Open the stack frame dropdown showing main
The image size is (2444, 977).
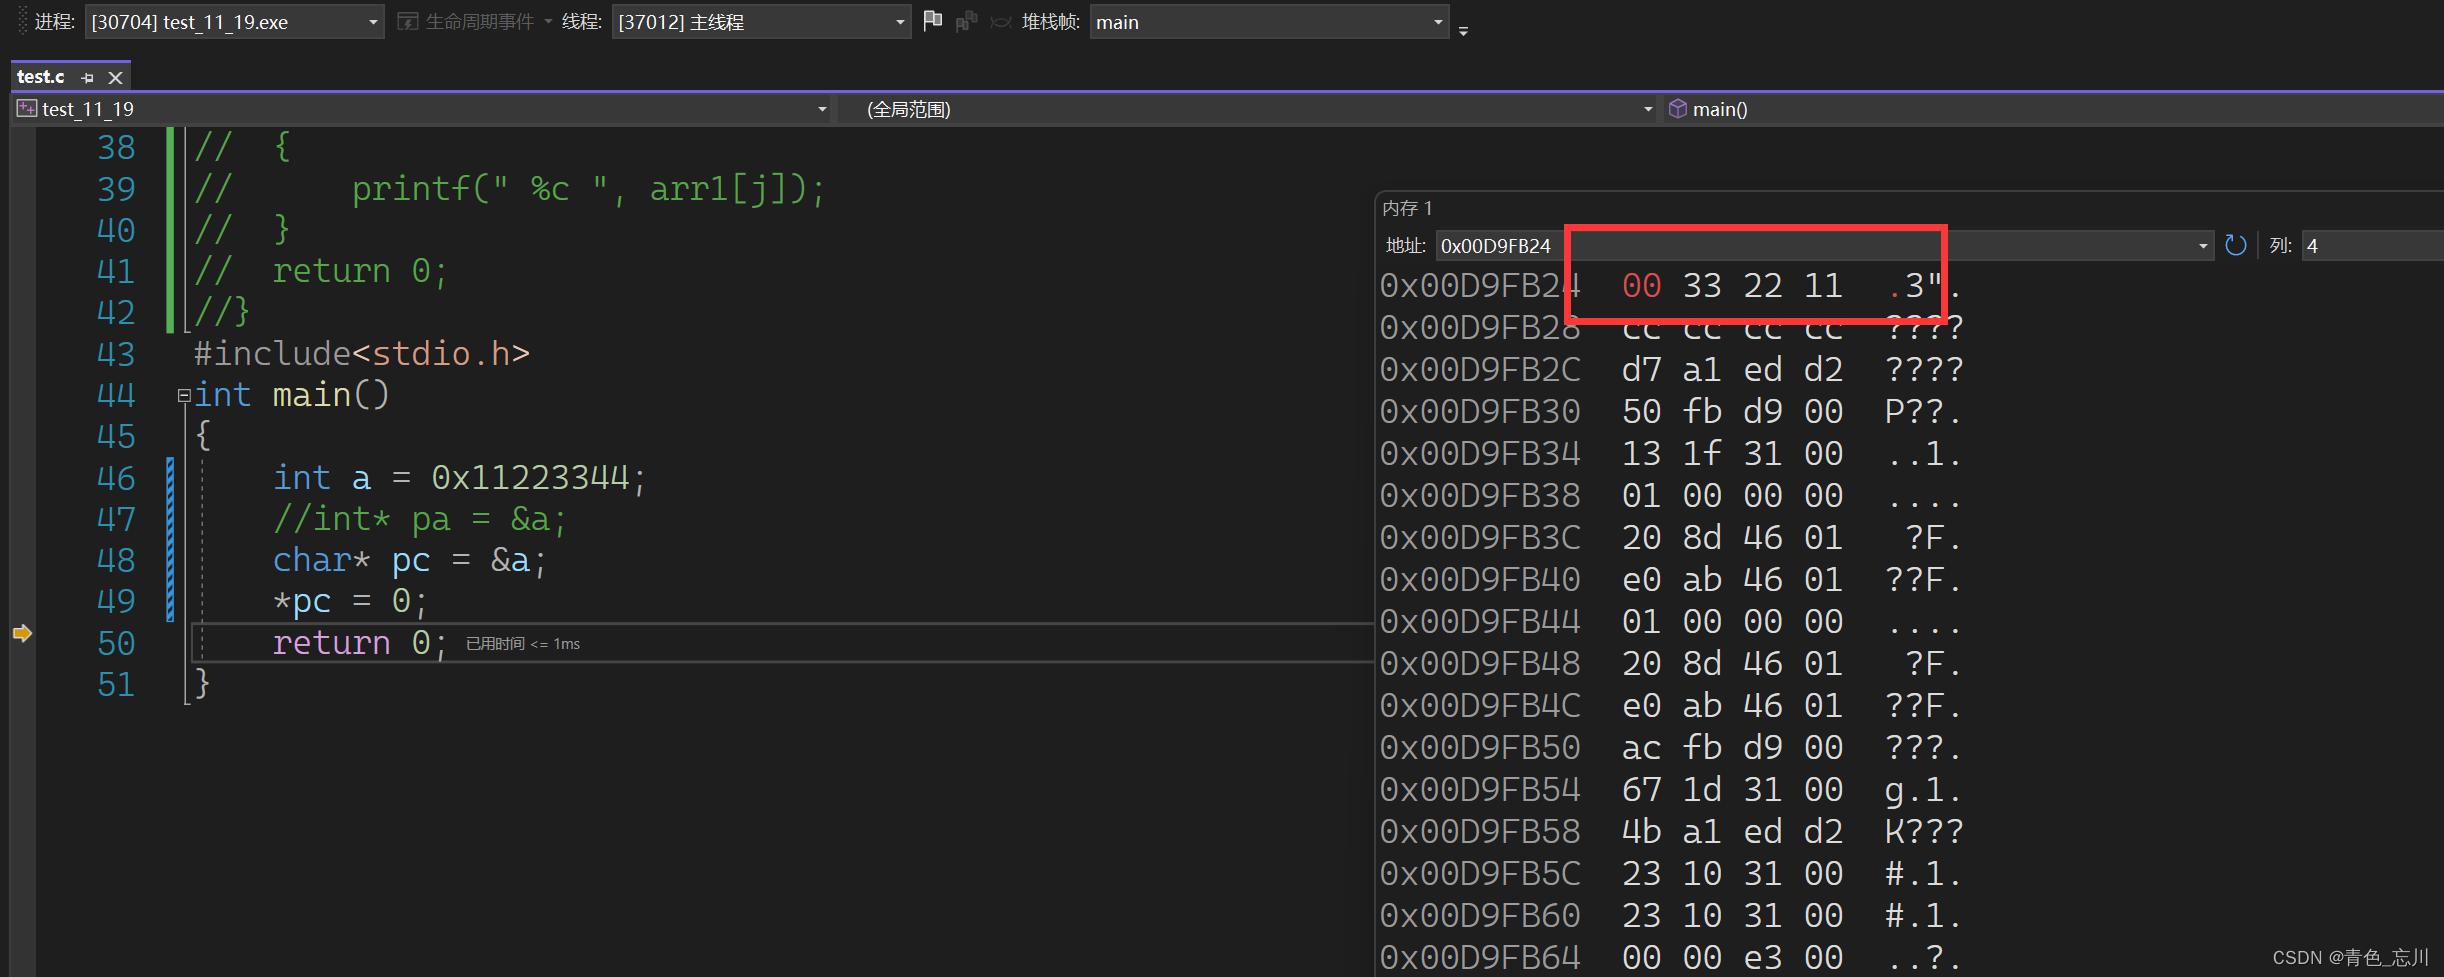pos(1269,22)
